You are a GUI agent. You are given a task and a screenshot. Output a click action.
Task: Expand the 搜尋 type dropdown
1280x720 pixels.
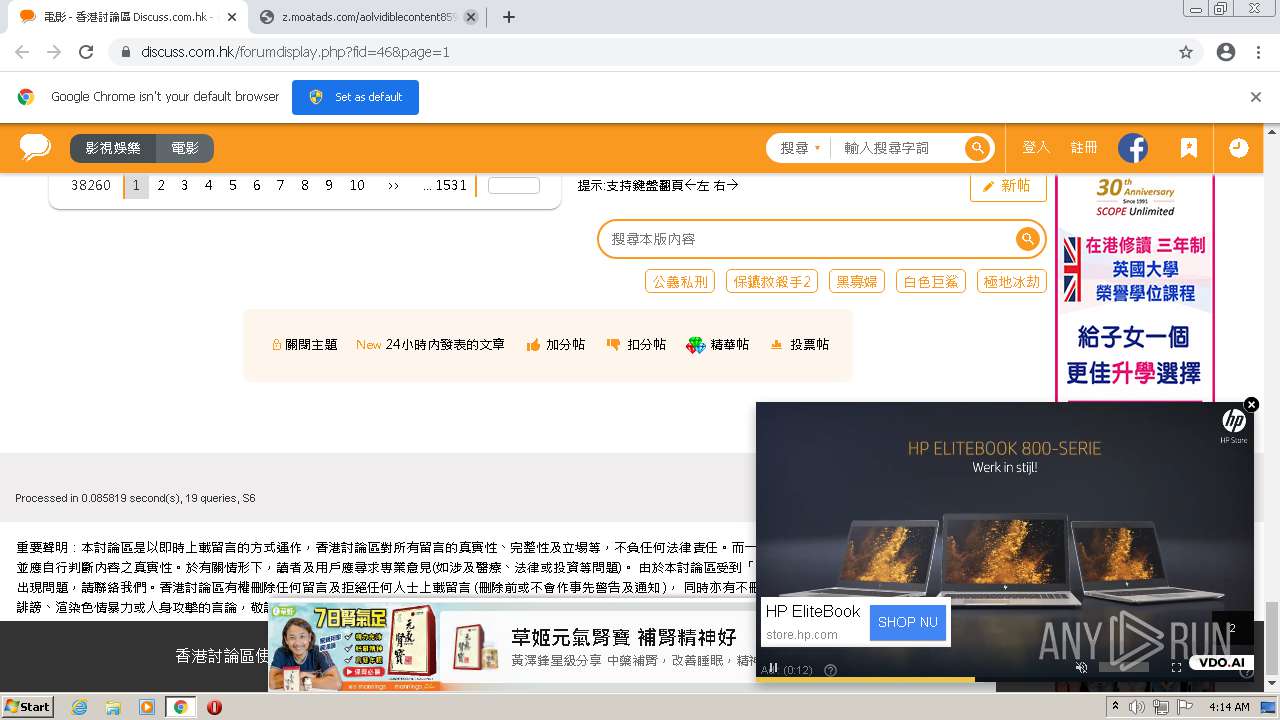click(x=799, y=148)
